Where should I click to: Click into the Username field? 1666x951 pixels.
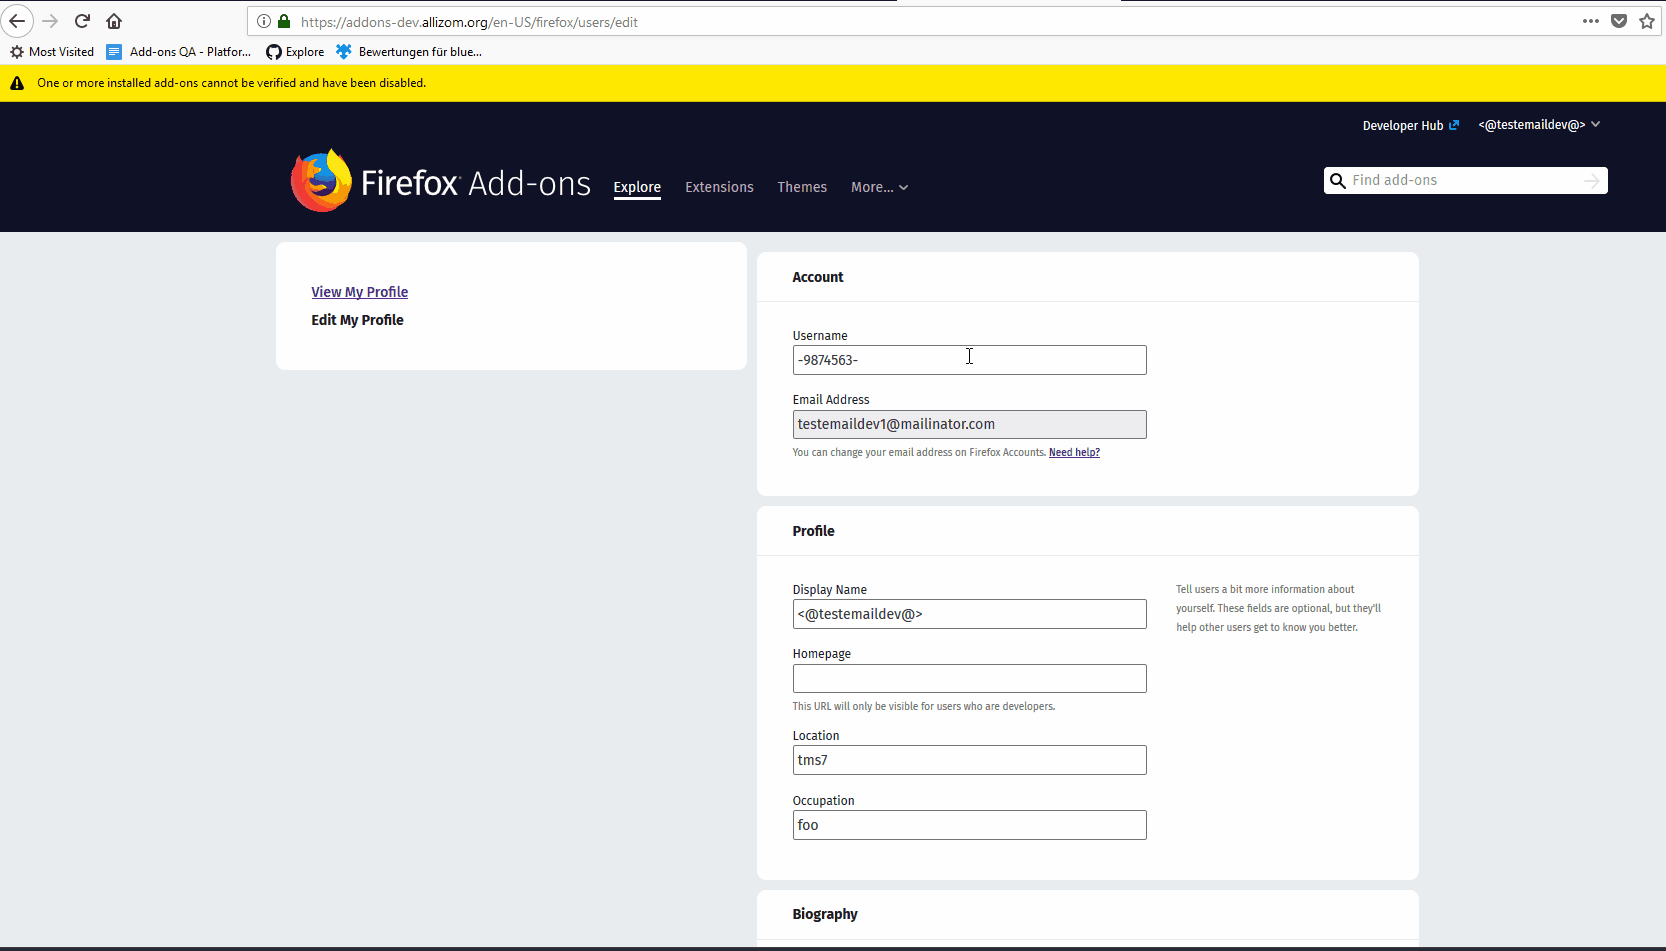969,360
